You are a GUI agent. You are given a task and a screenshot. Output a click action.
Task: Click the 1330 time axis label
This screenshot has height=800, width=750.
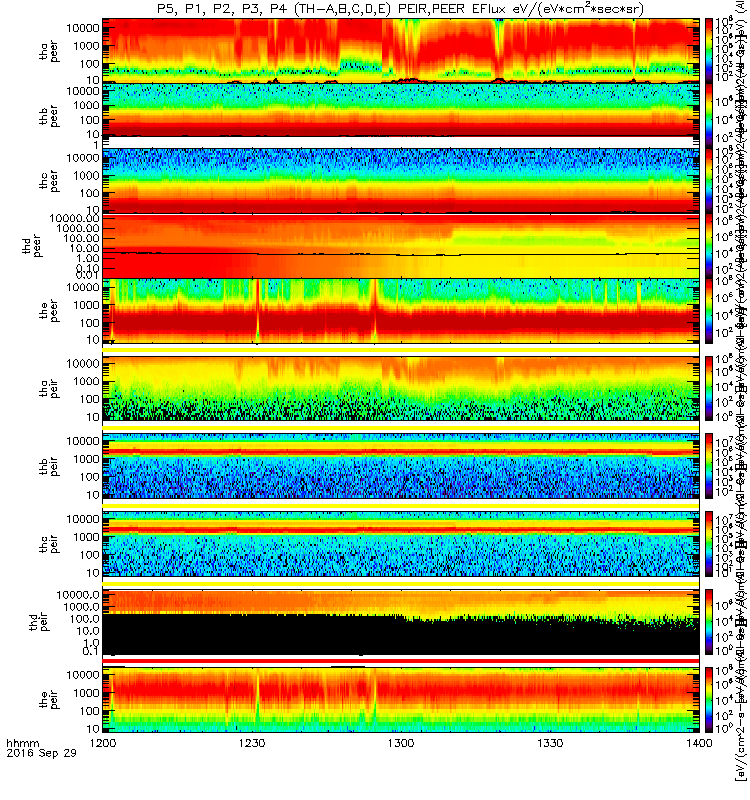550,743
